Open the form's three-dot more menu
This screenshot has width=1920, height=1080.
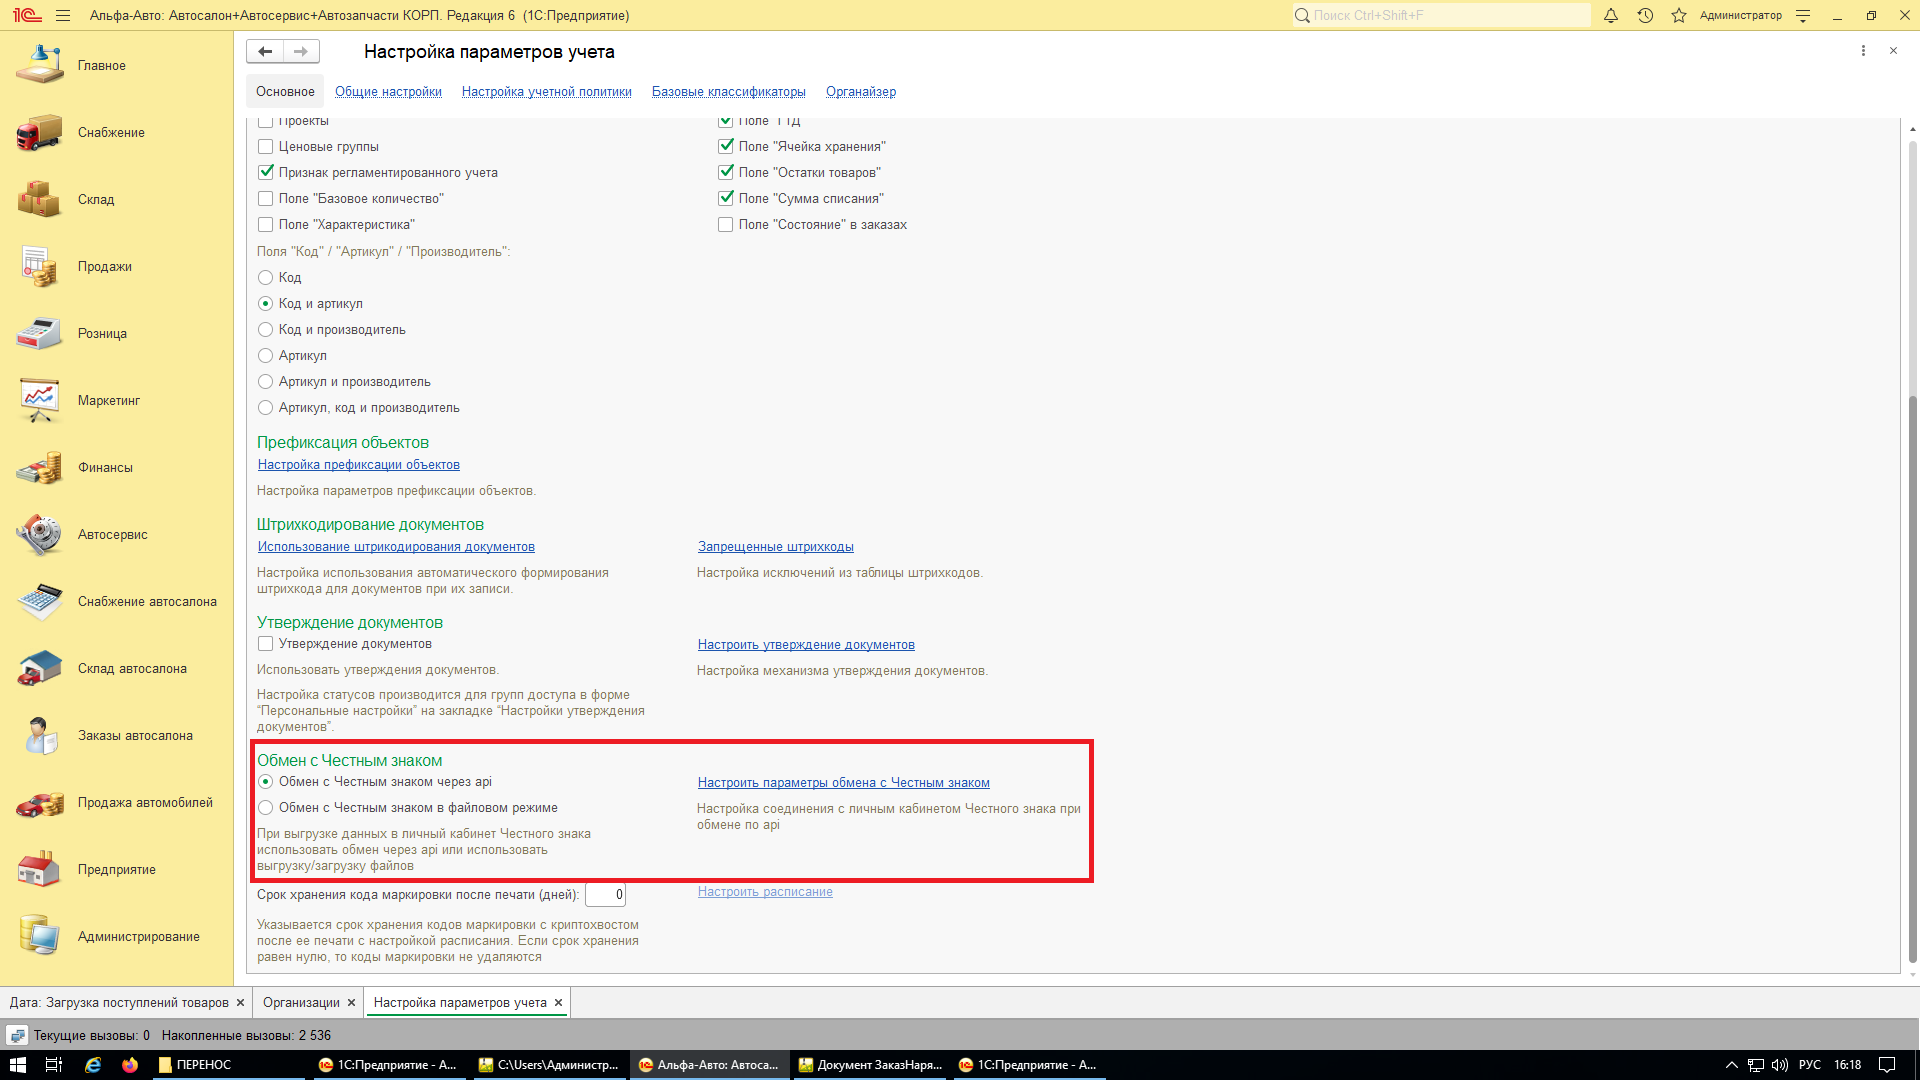click(1863, 51)
